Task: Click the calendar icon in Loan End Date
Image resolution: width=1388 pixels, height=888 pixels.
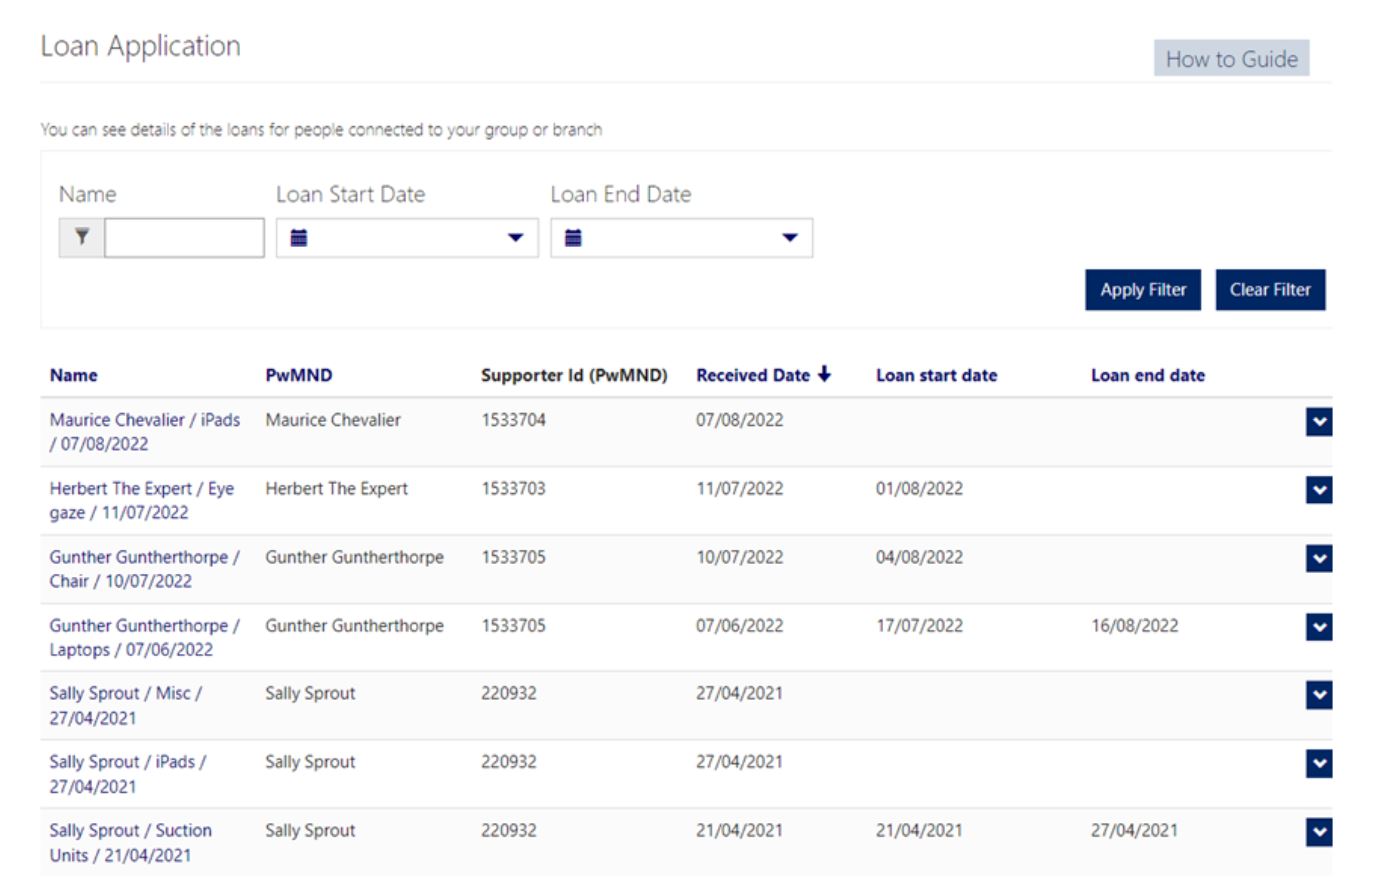Action: point(573,238)
